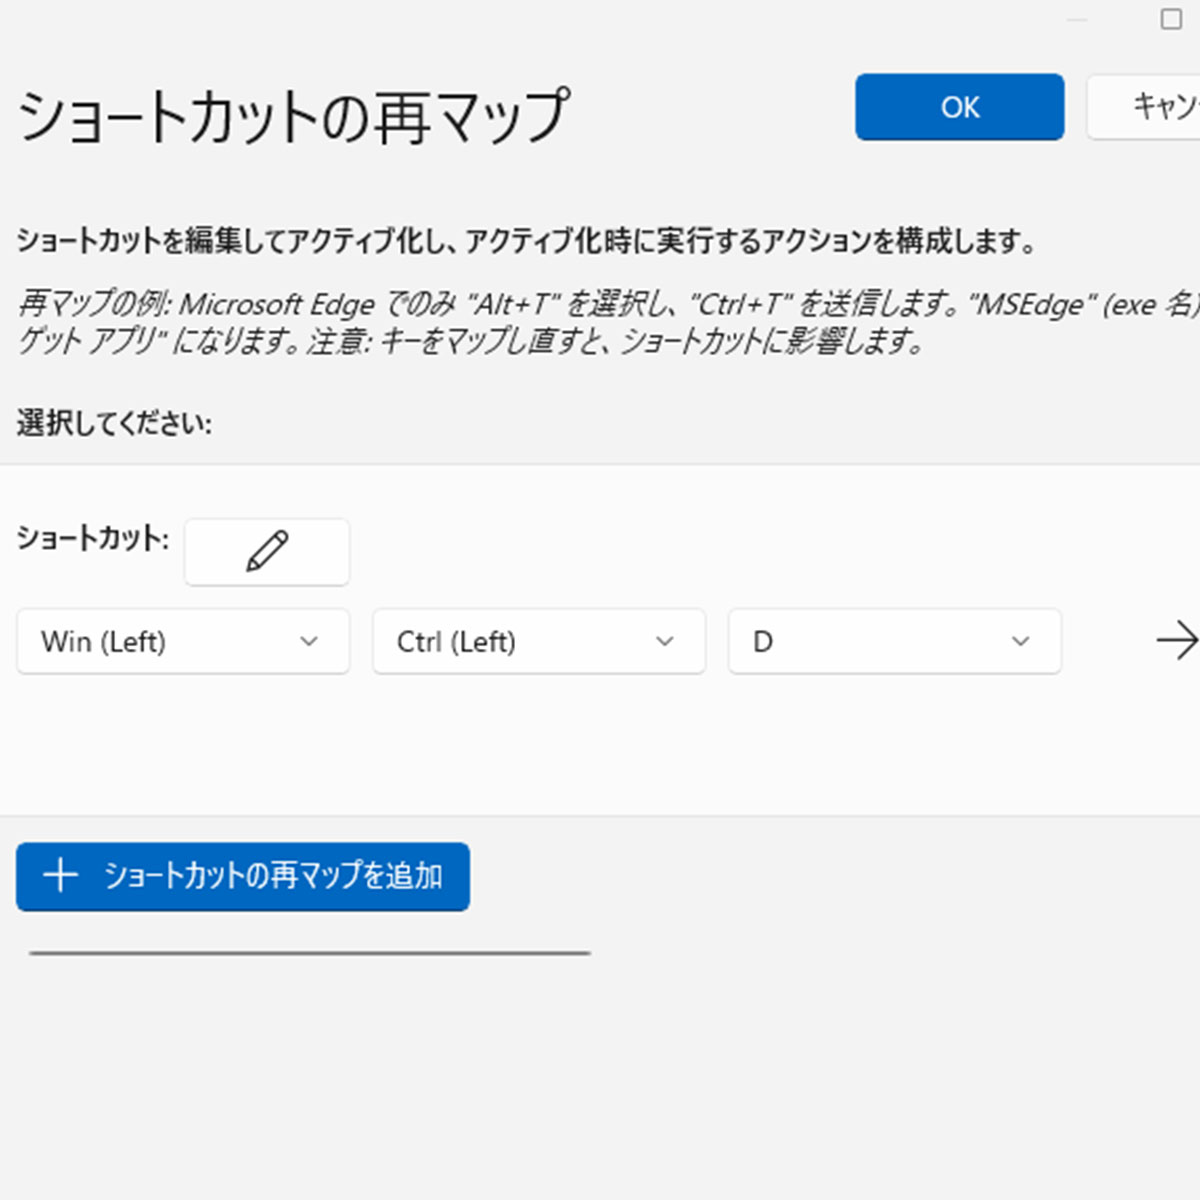1200x1200 pixels.
Task: Click the 選択してください: label
Action: click(x=114, y=423)
